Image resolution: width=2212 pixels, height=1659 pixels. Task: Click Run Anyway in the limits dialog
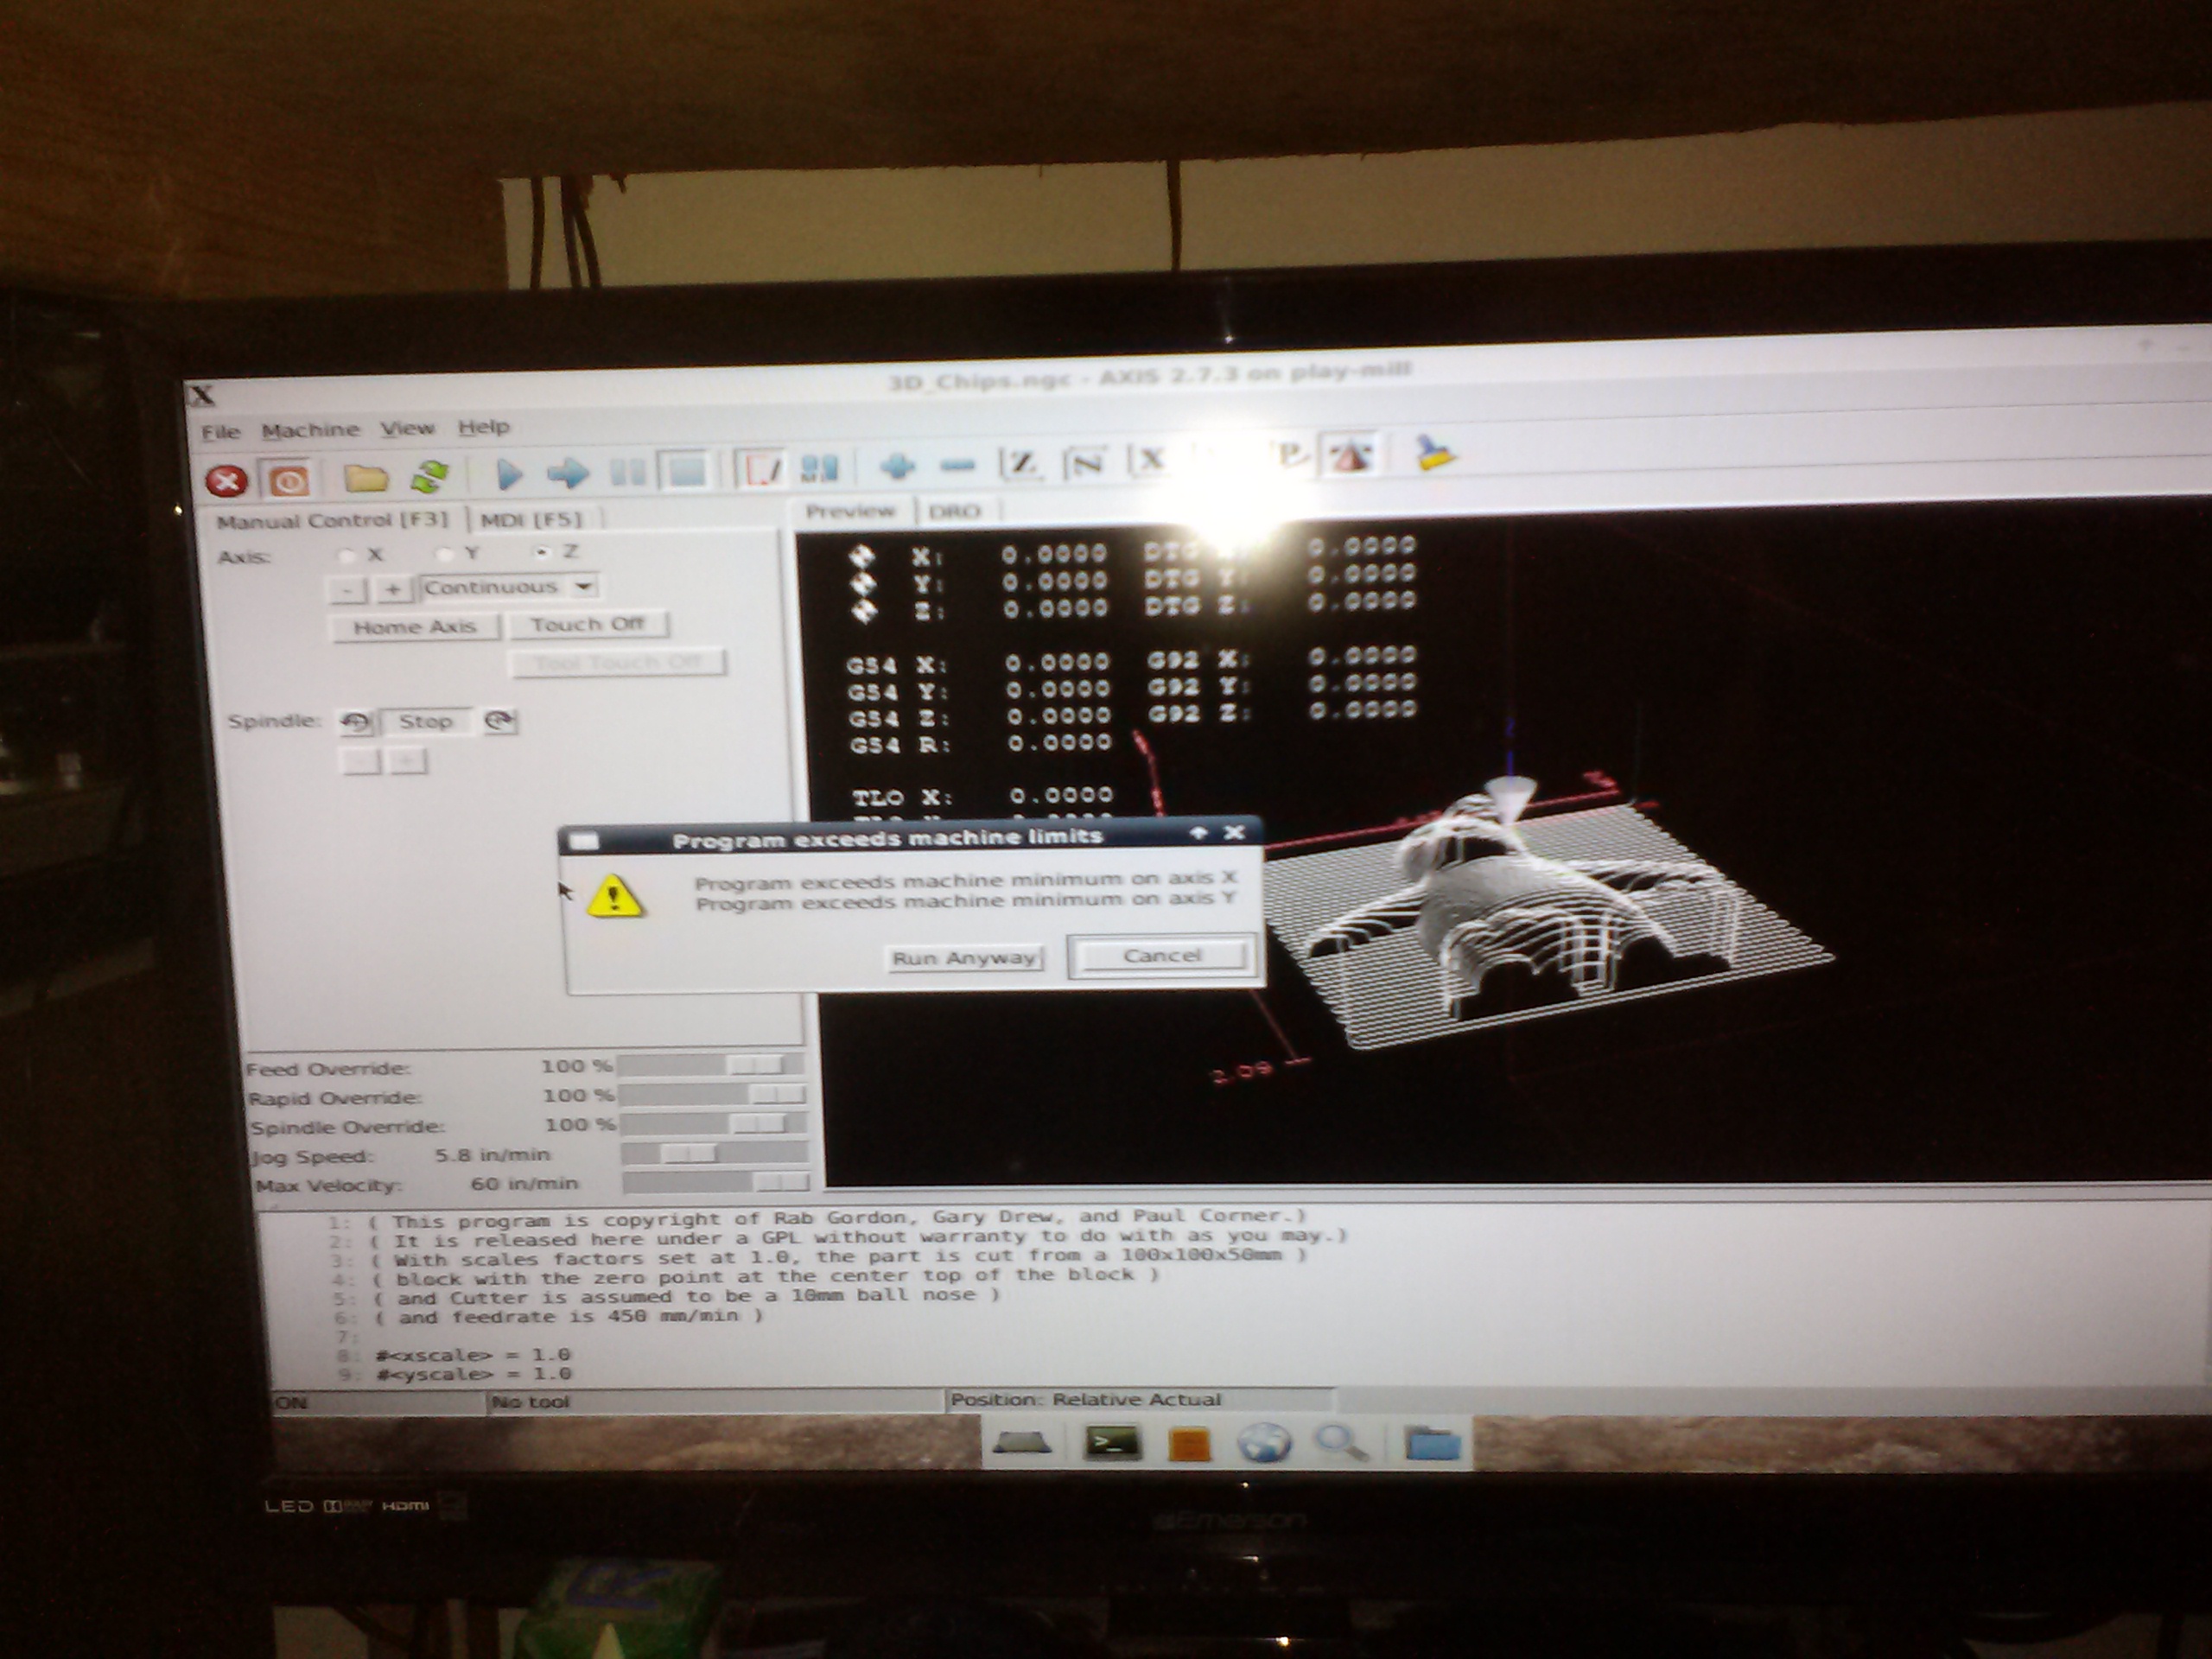coord(964,958)
